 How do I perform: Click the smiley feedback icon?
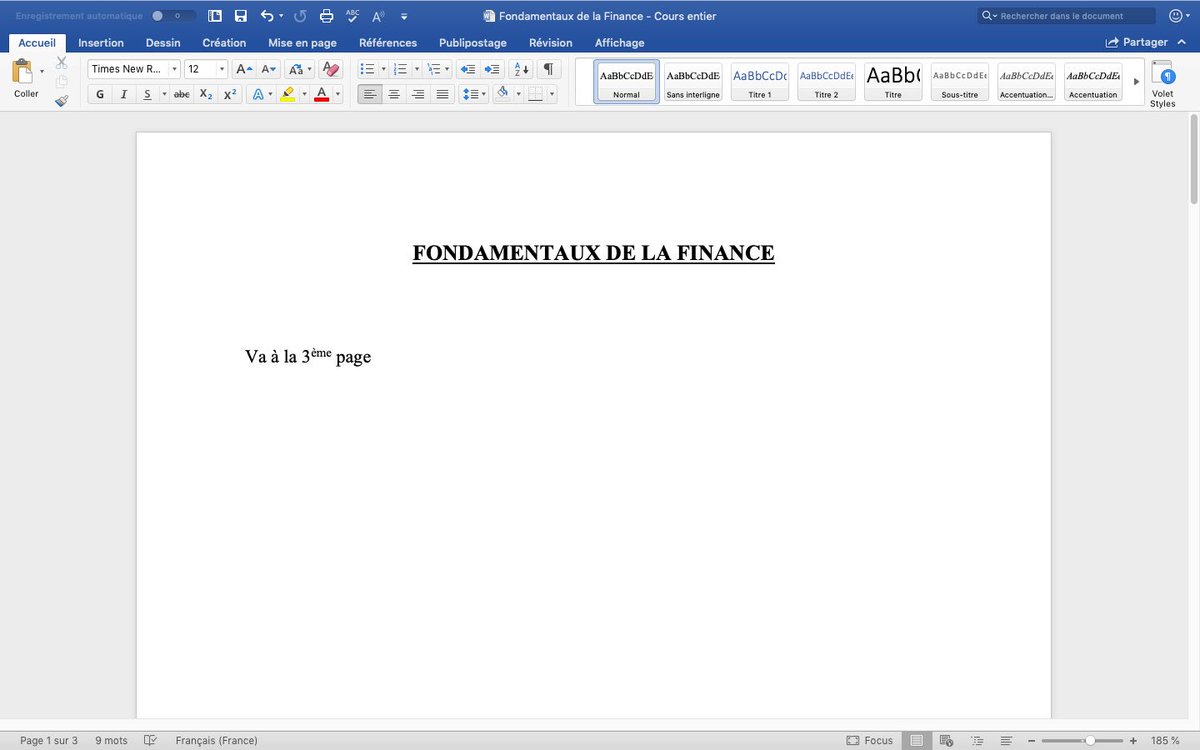point(1176,16)
